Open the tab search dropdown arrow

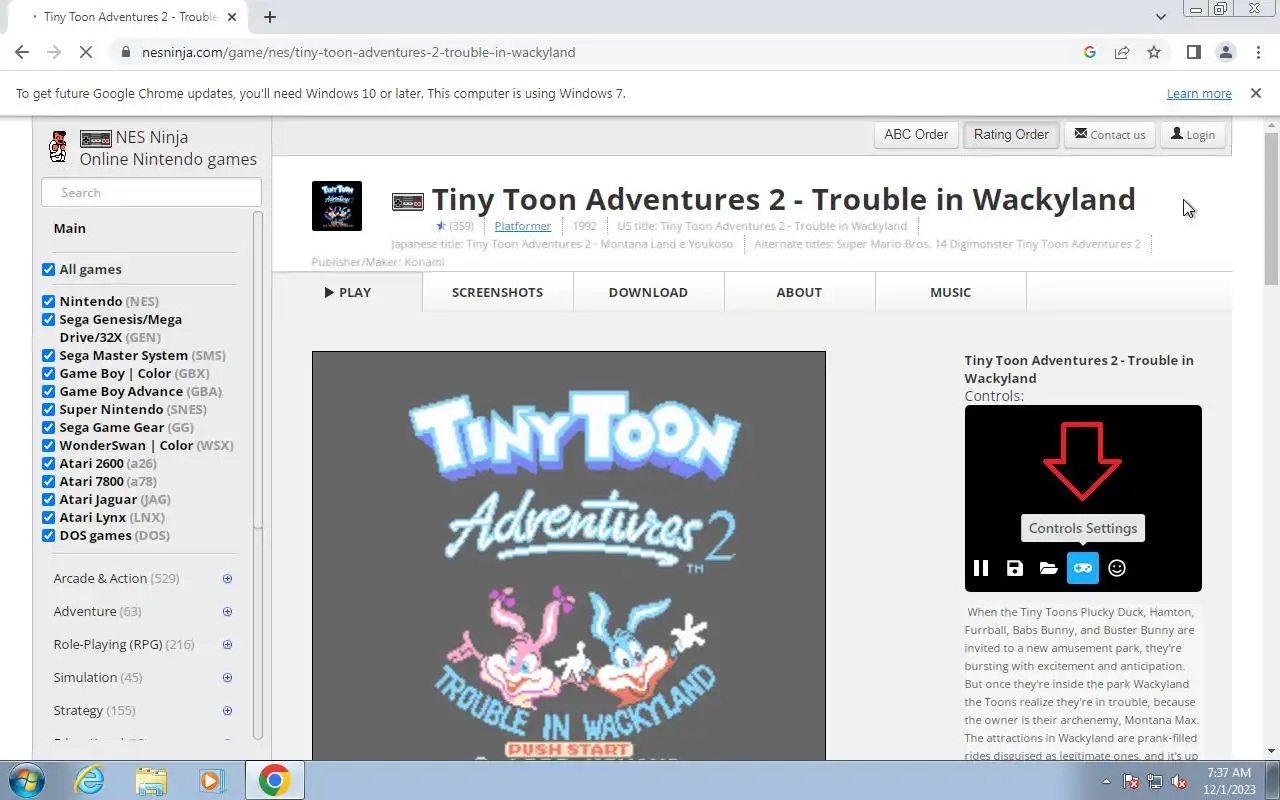1161,17
